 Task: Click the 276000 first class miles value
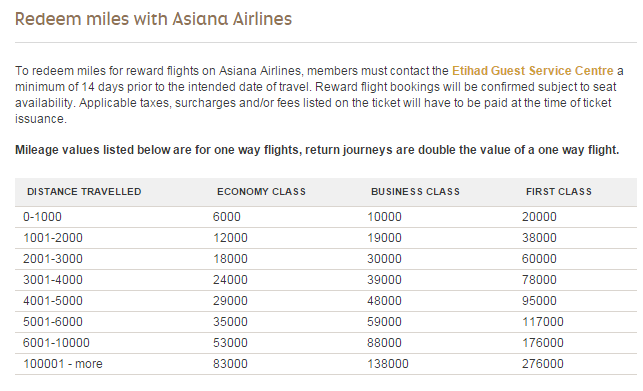tap(543, 364)
